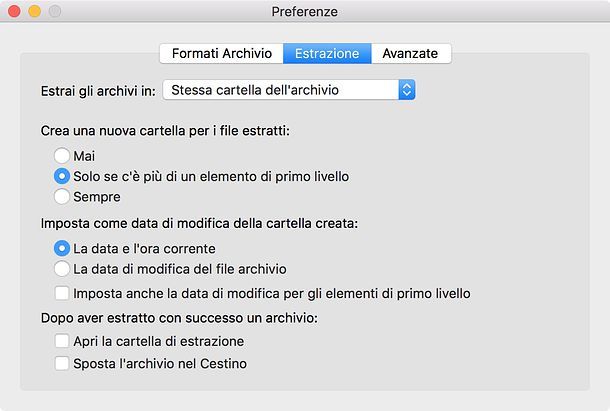Click the Stessa cartella dell'archivio text
The image size is (610, 411).
click(x=255, y=90)
